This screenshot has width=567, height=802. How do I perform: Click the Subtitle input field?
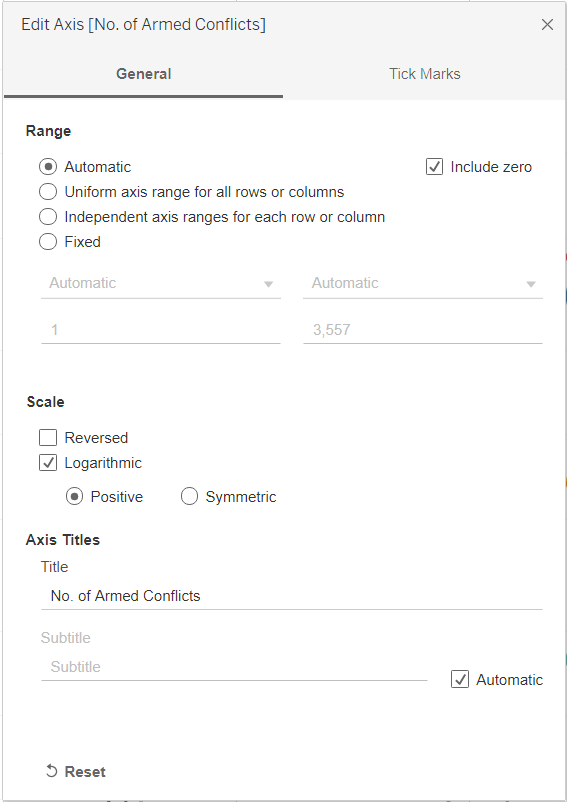[x=234, y=667]
